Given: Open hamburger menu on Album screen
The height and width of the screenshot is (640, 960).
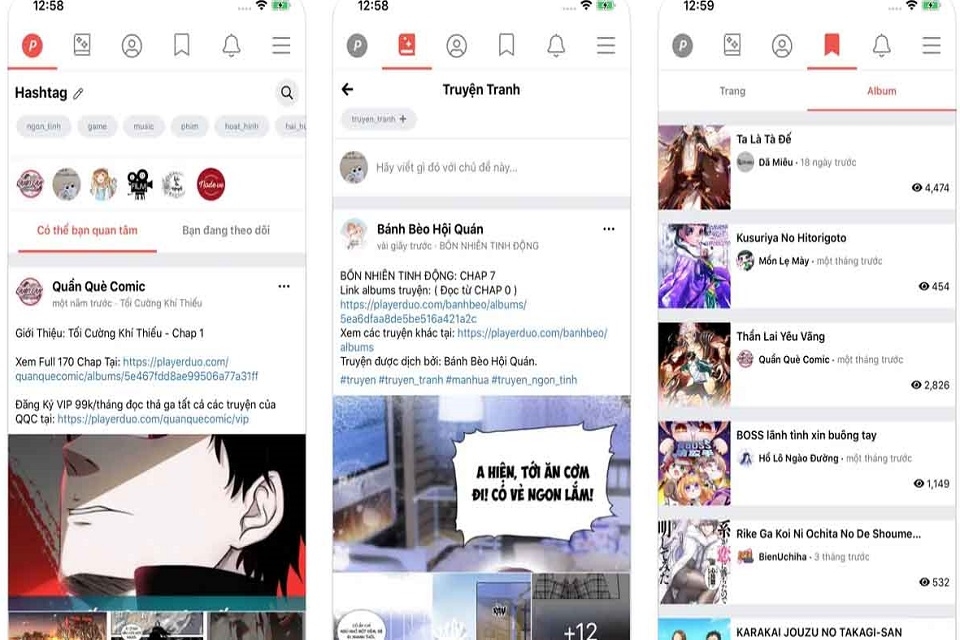Looking at the screenshot, I should [x=931, y=45].
